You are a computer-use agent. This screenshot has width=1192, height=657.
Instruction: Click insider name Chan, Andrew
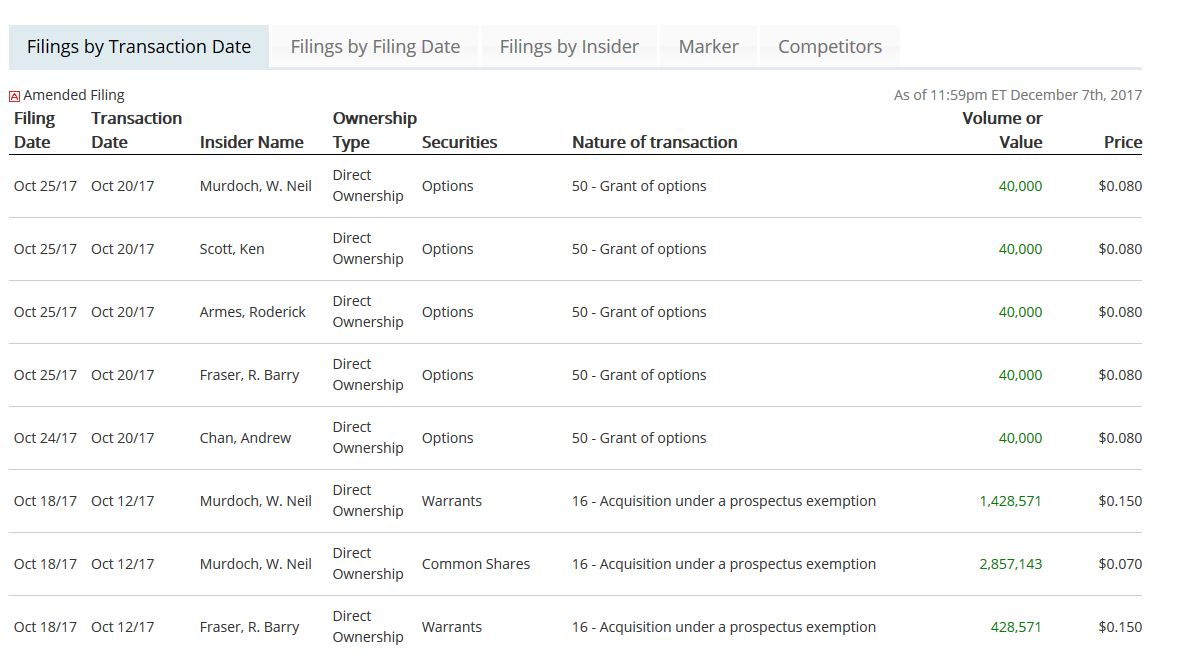point(245,438)
